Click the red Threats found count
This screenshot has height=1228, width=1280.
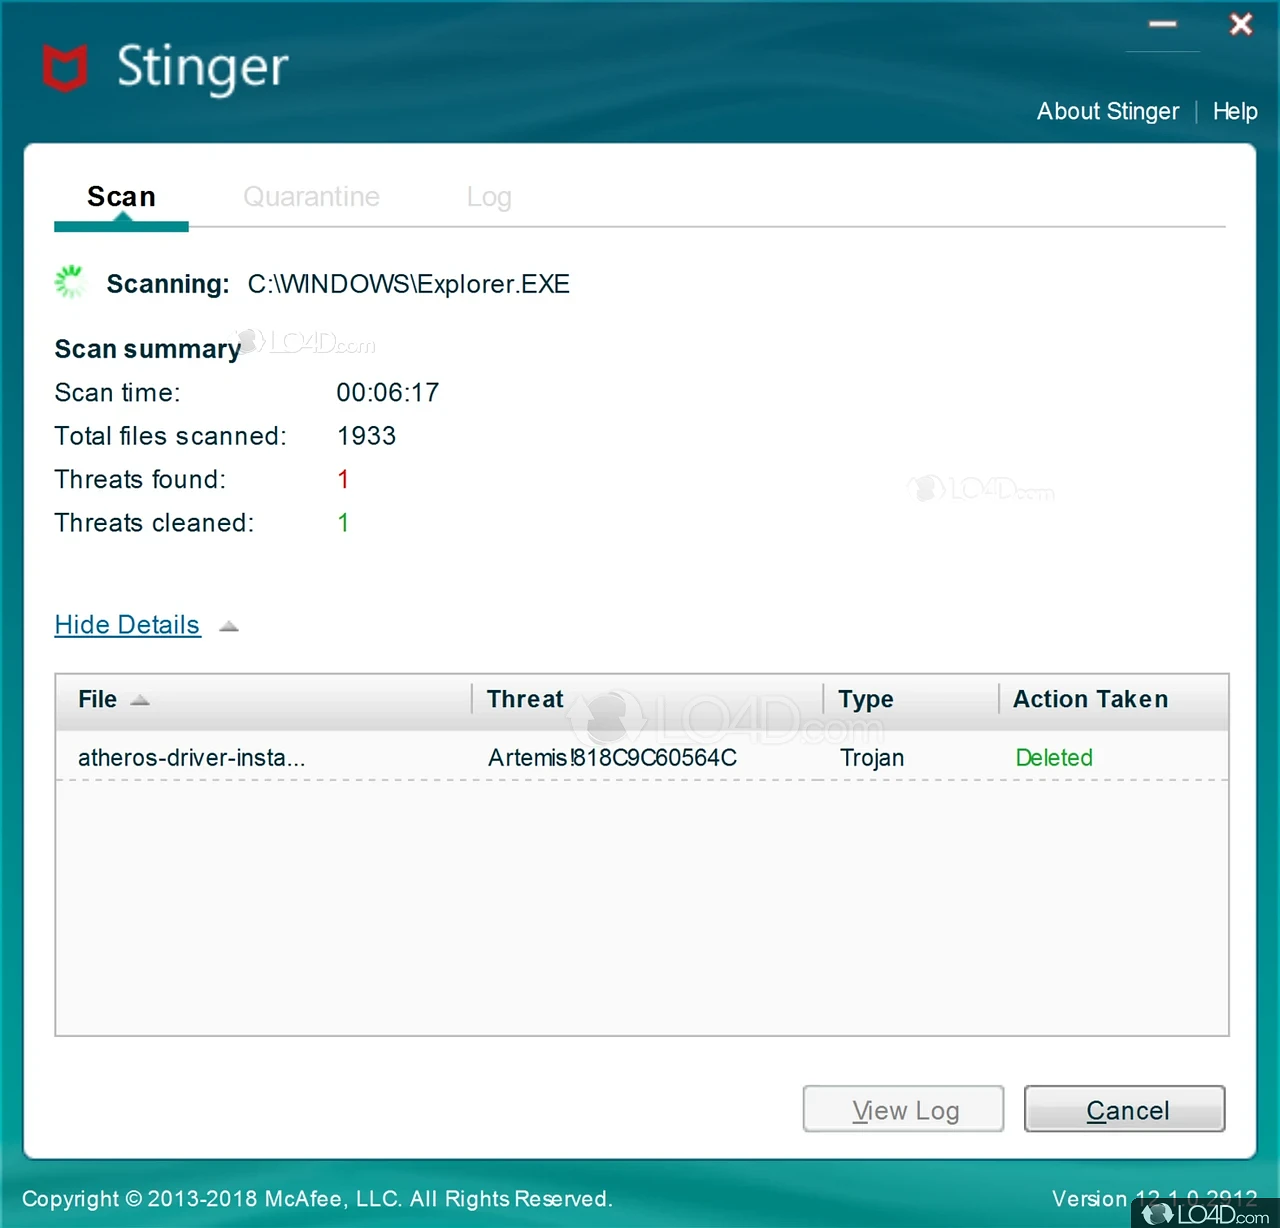tap(343, 480)
